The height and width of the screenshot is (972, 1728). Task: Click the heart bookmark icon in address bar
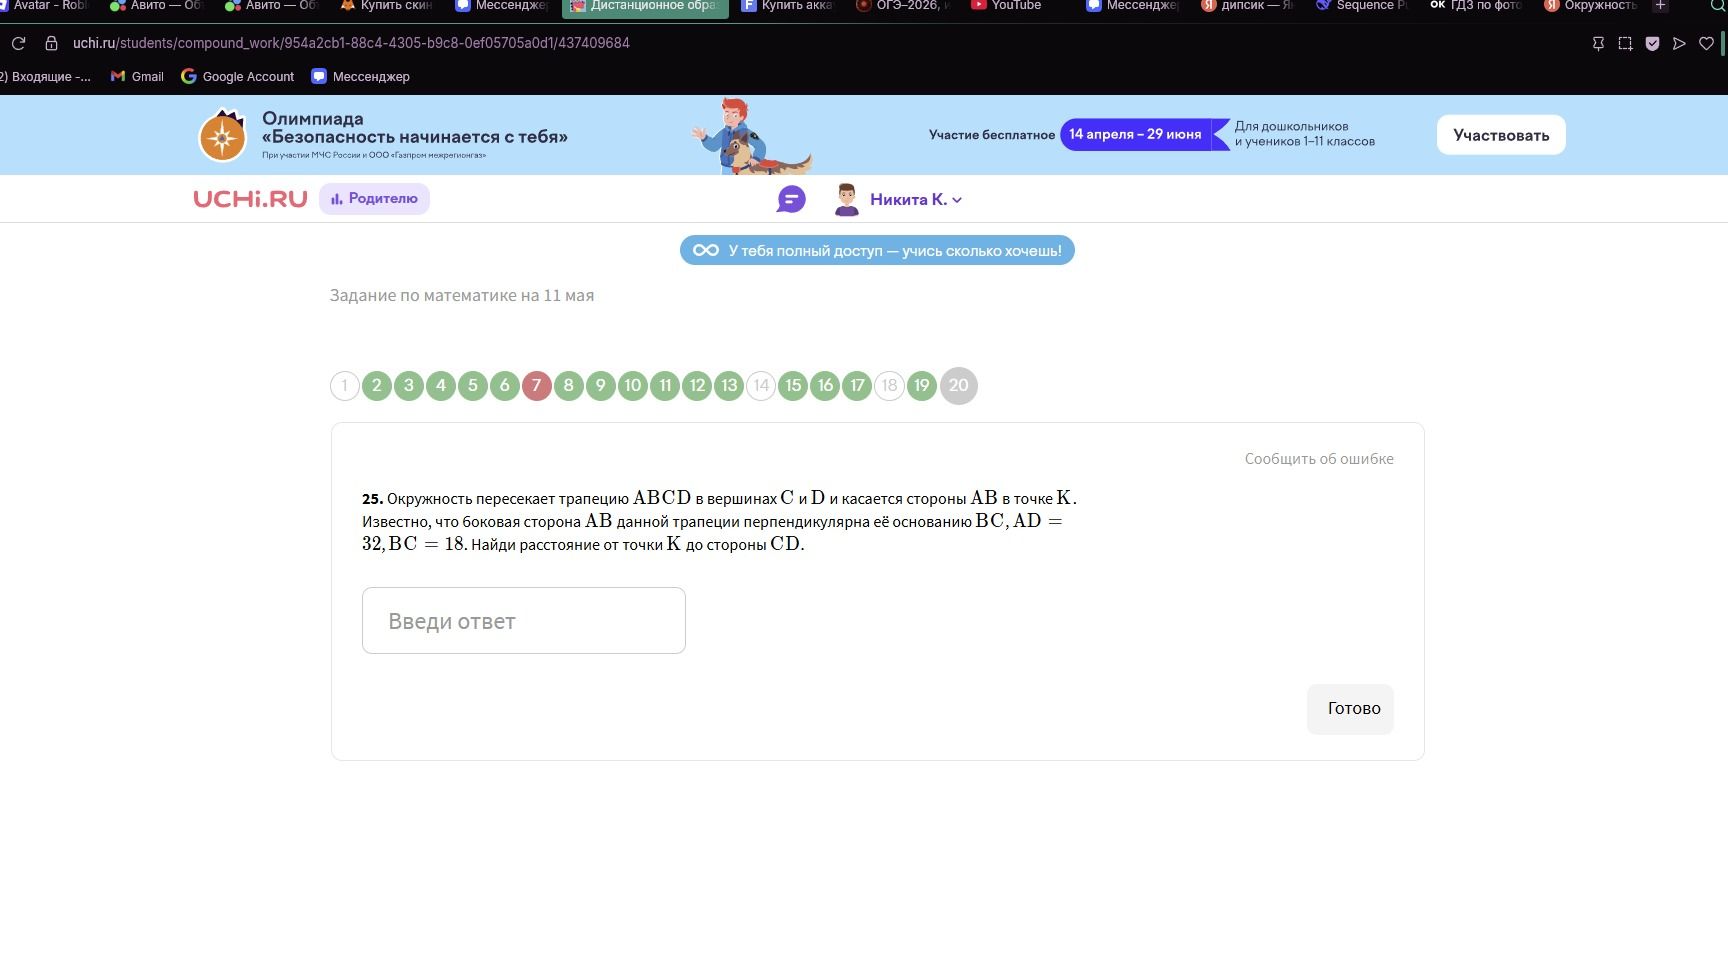(x=1706, y=43)
